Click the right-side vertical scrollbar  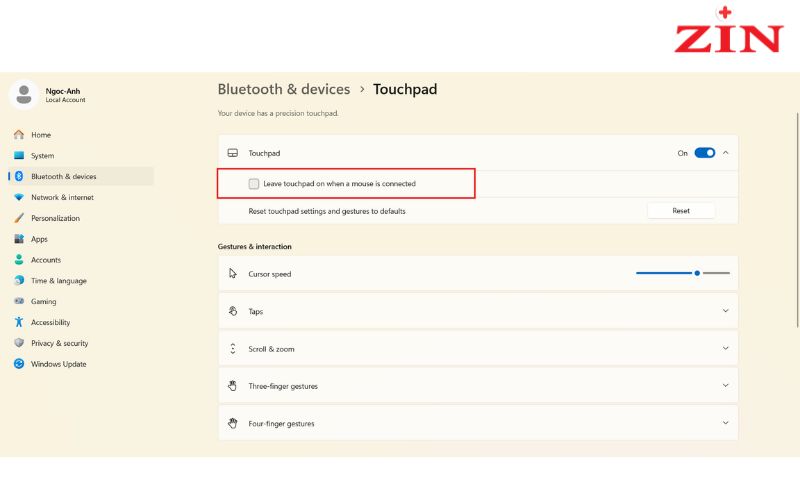(x=797, y=219)
